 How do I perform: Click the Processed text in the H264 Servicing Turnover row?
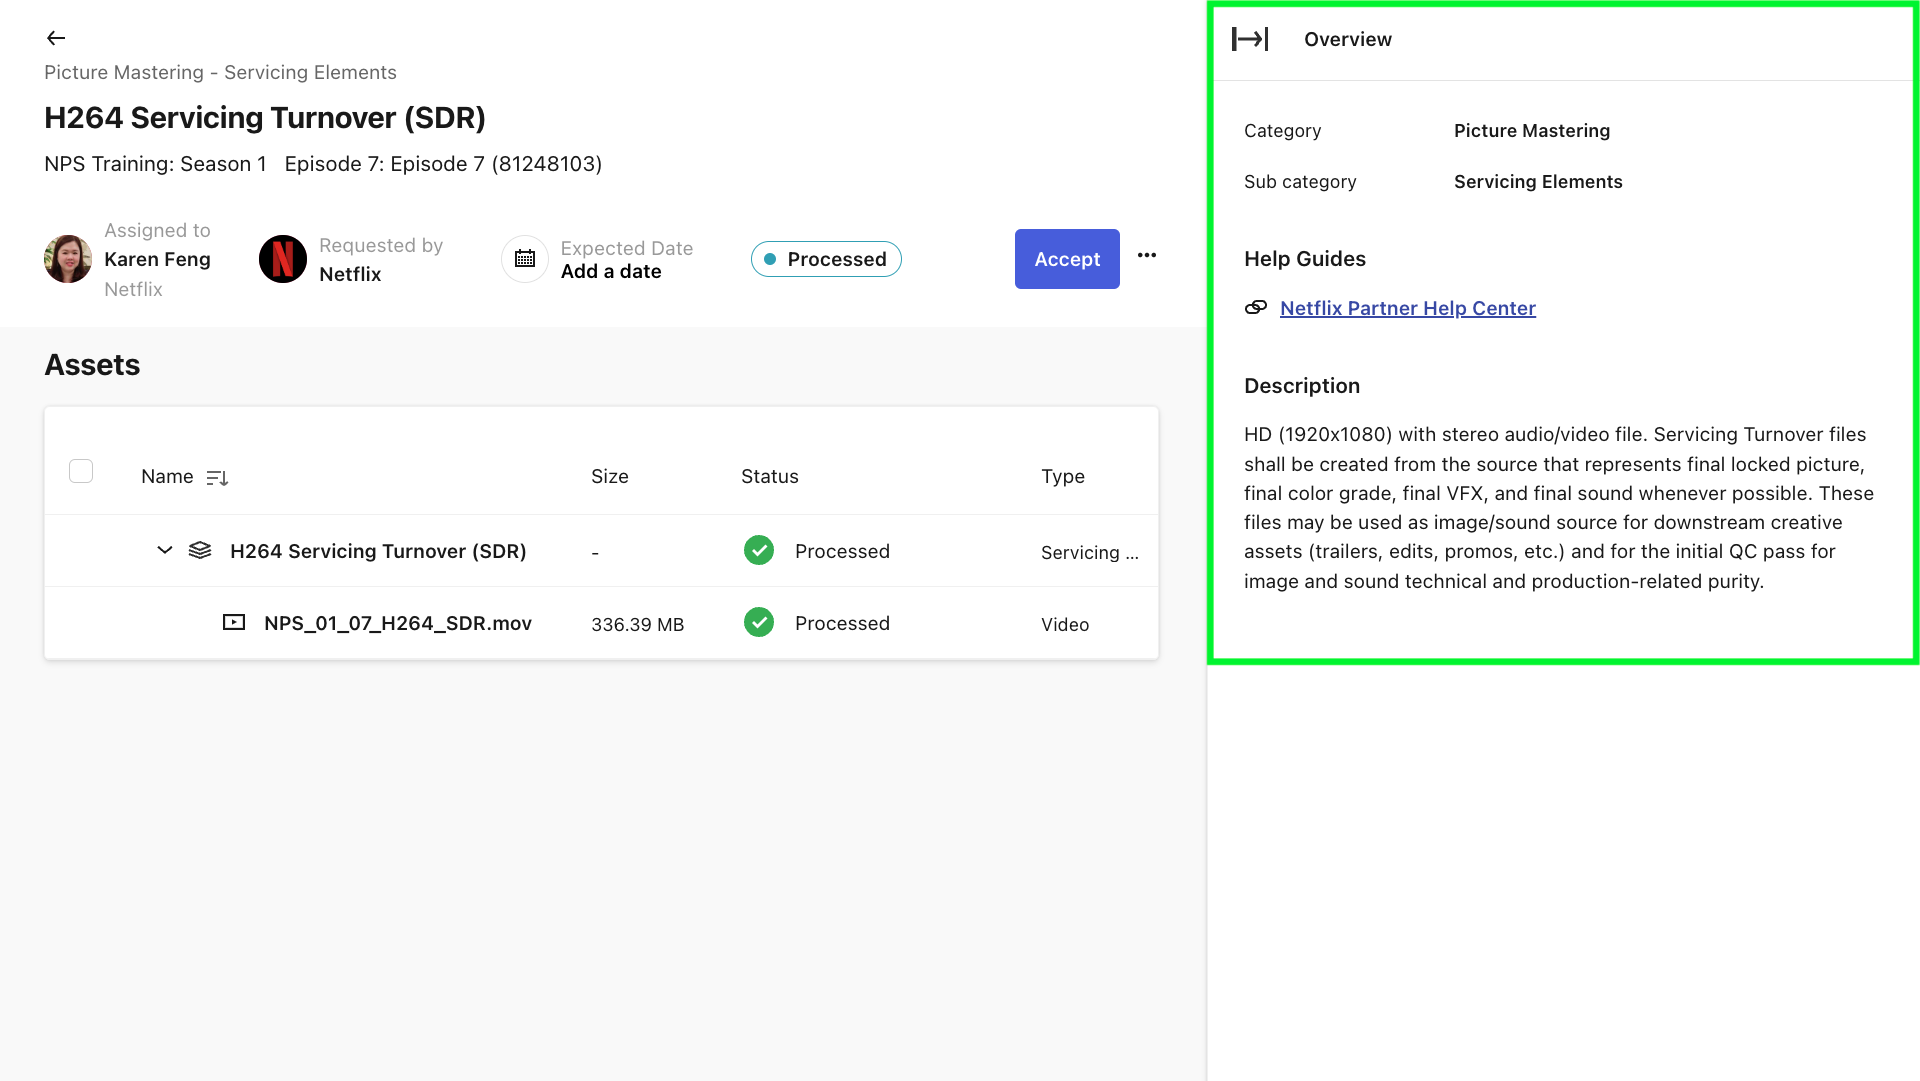pyautogui.click(x=842, y=552)
